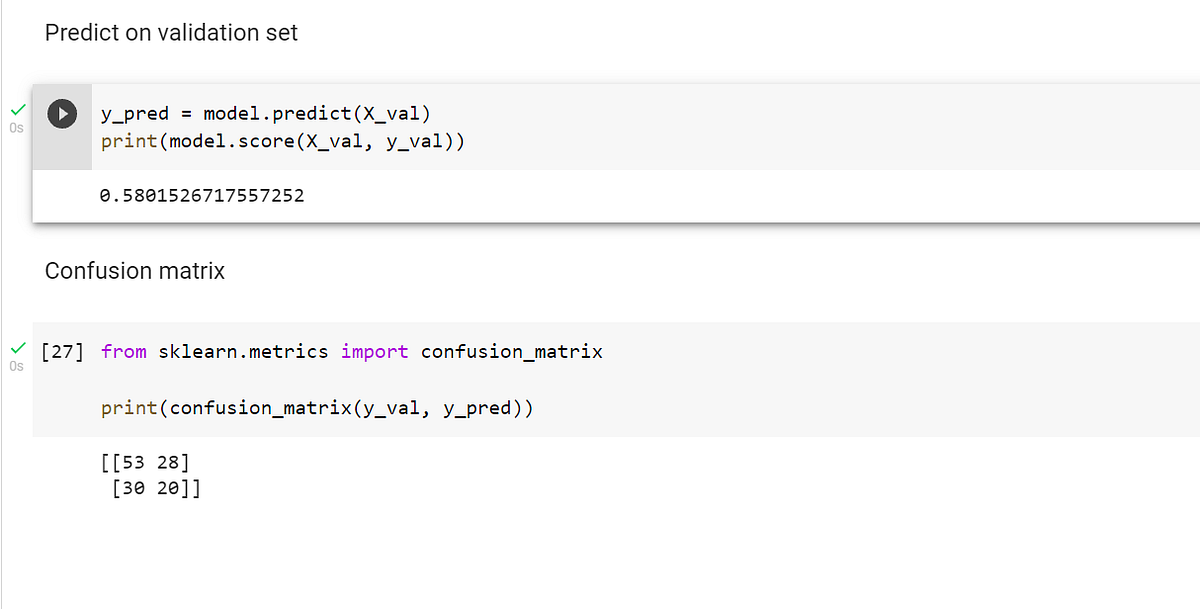
Task: Select the Confusion matrix markdown heading
Action: [x=134, y=270]
